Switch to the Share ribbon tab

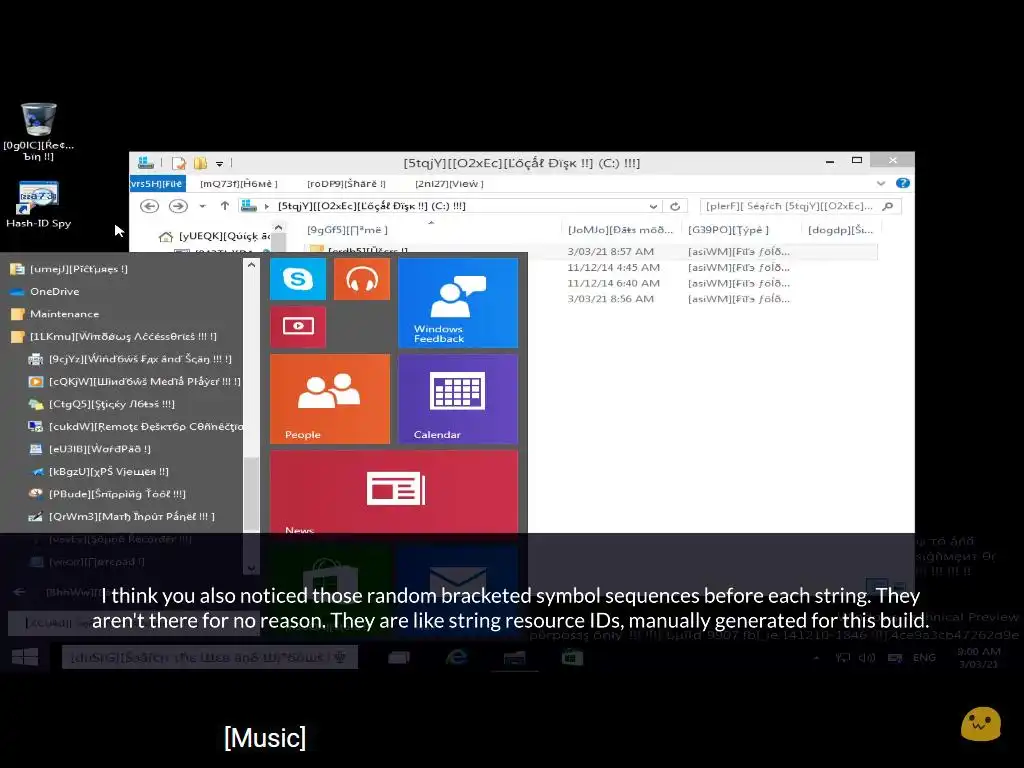pos(346,184)
